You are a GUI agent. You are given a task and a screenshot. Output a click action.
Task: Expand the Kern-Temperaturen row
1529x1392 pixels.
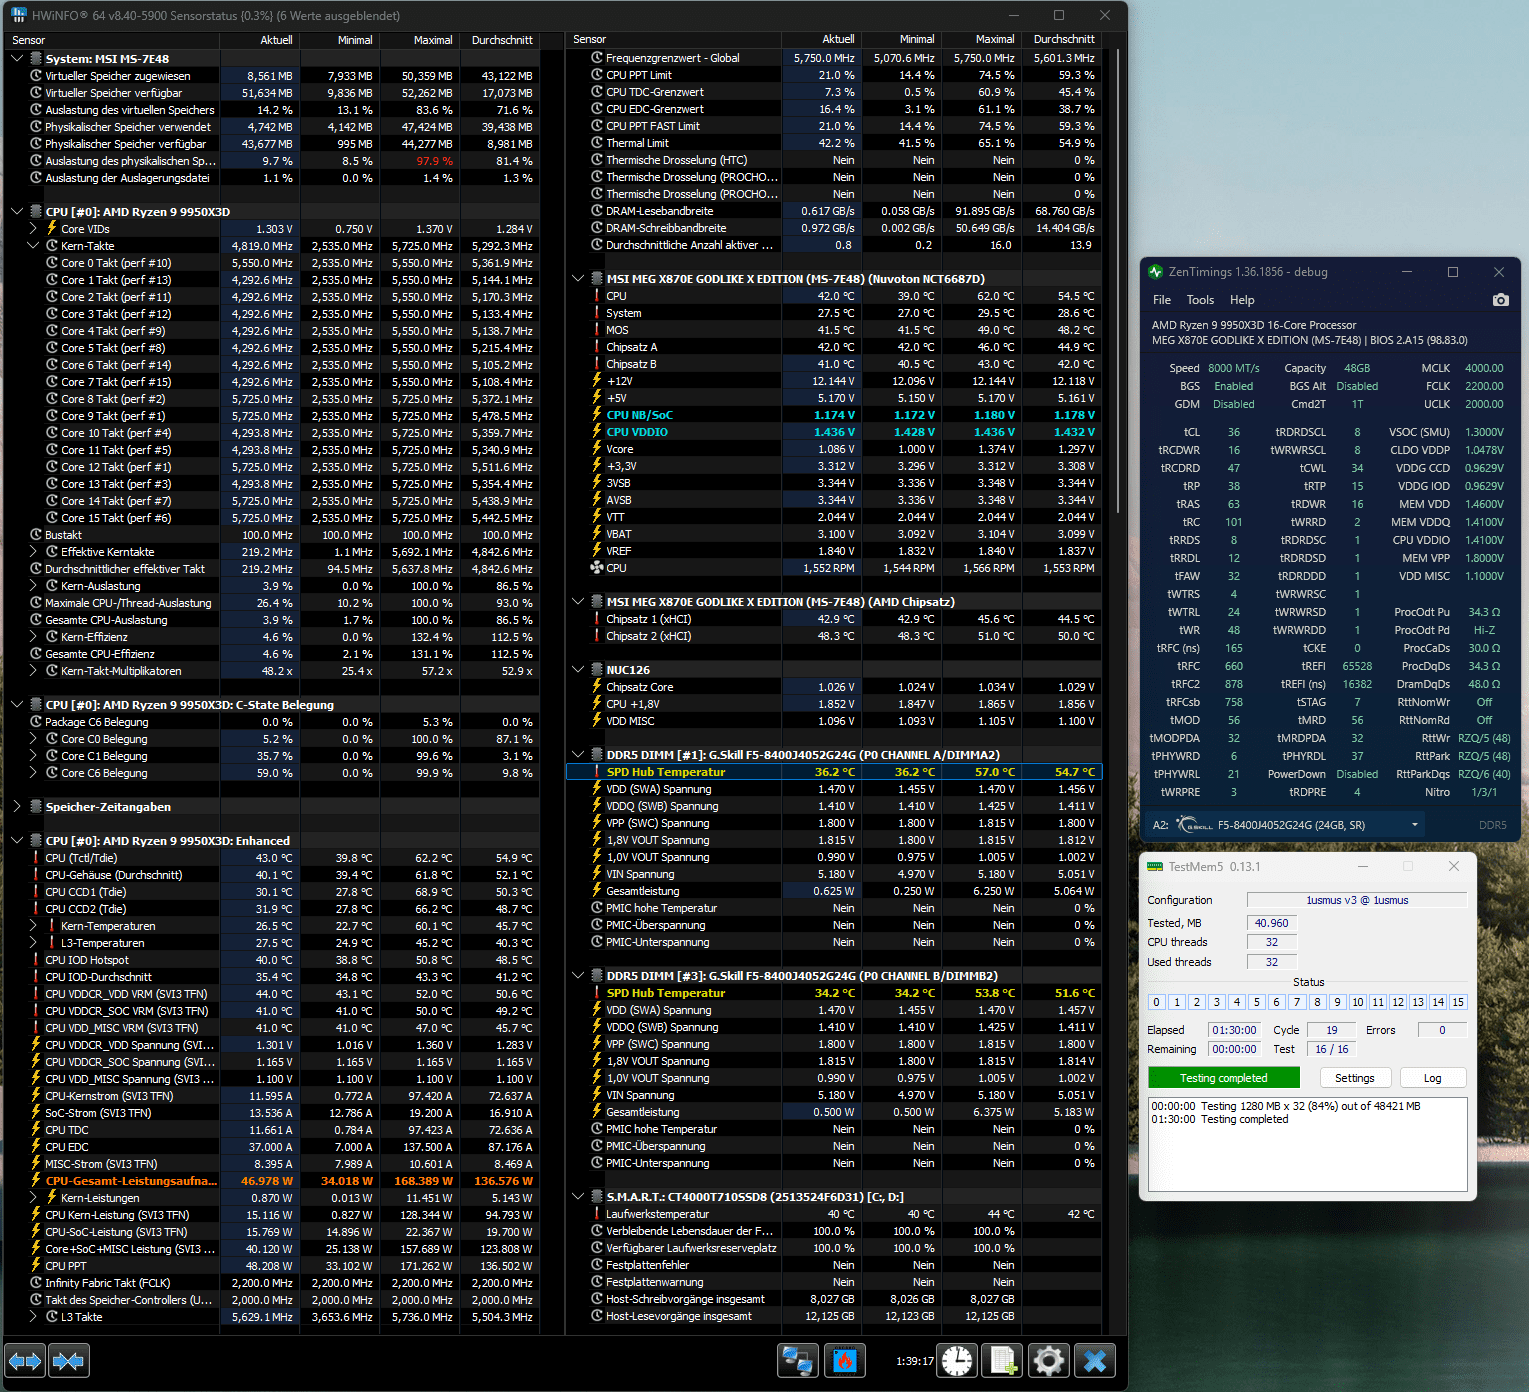coord(33,926)
